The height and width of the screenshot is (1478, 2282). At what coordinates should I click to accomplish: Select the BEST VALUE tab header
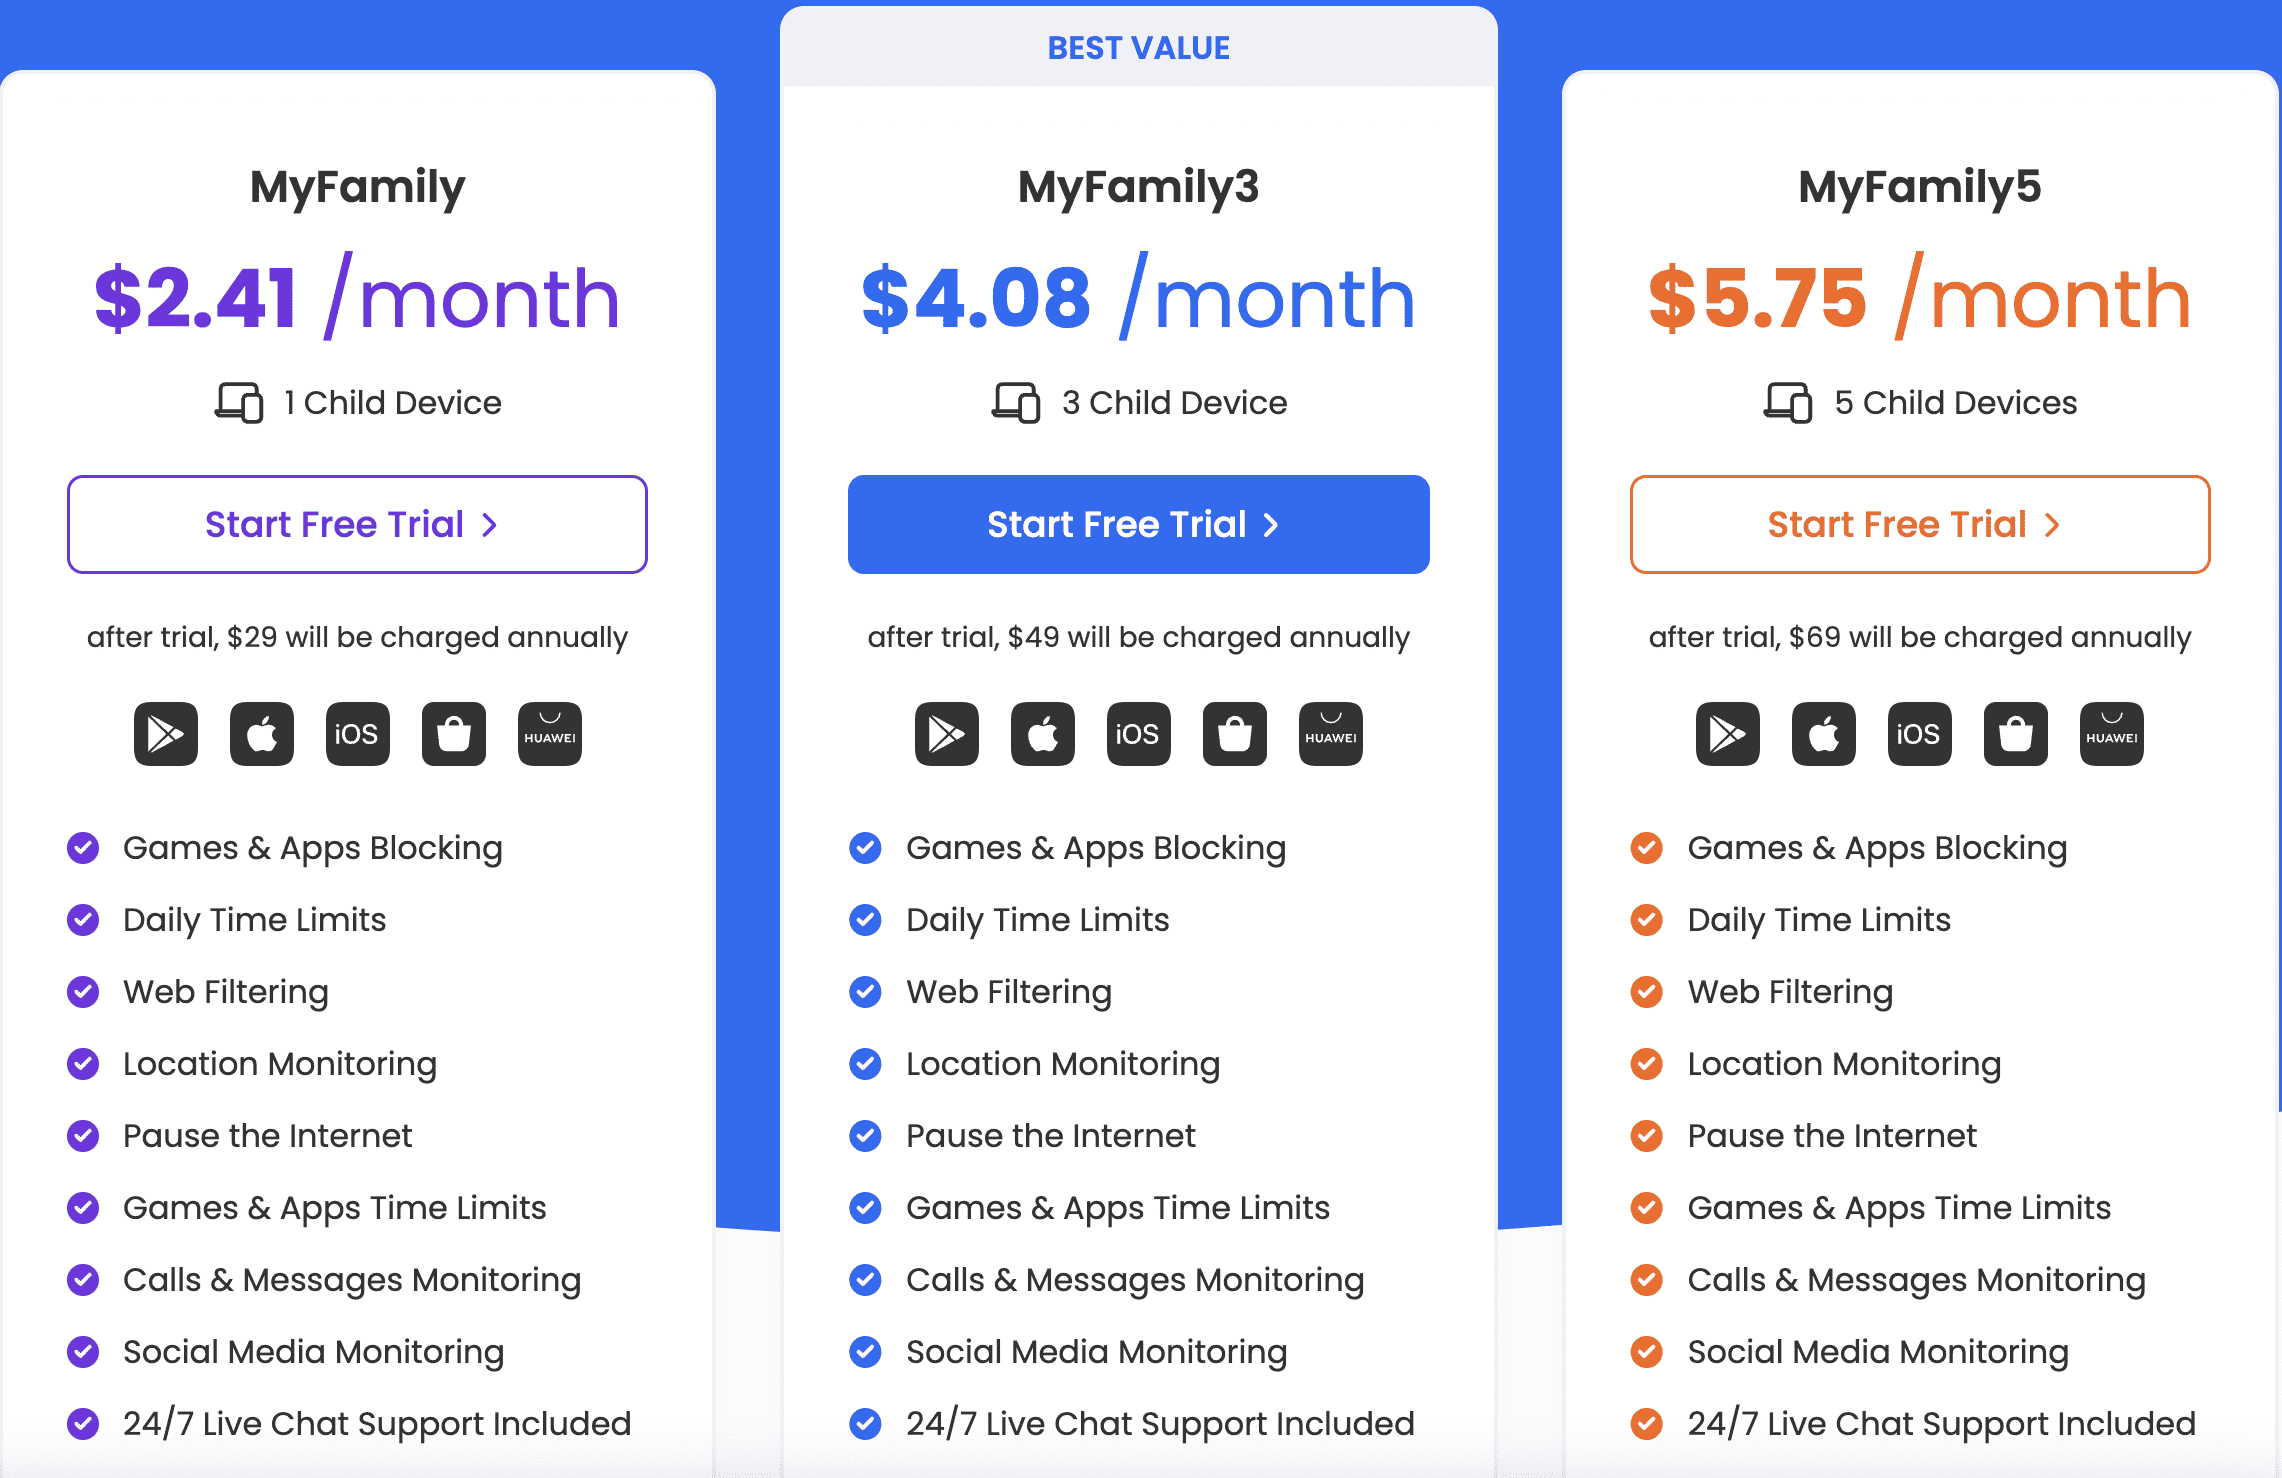tap(1138, 48)
